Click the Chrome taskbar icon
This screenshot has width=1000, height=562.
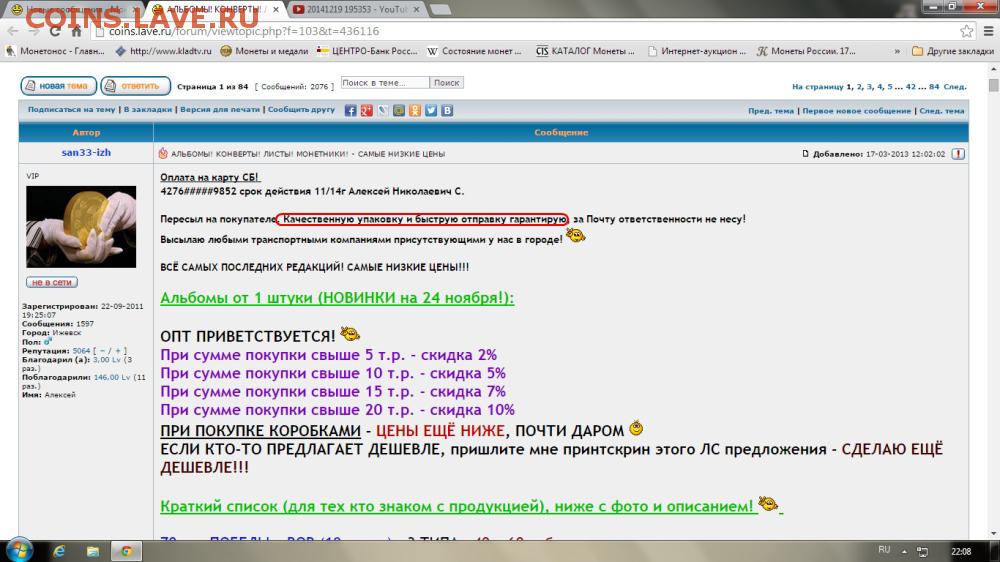click(x=126, y=551)
